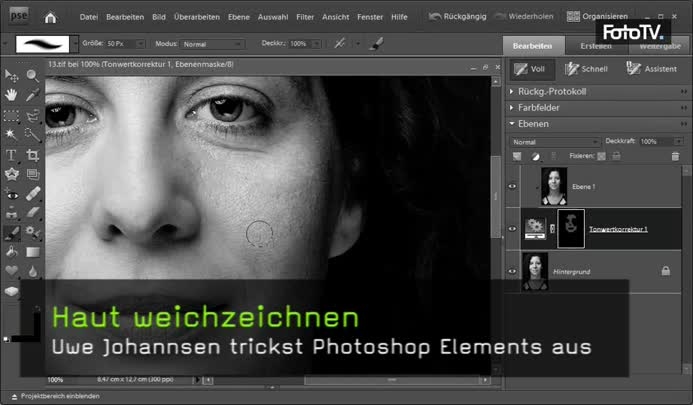Select the Tonwertkorrektur 1 layer mask thumbnail
Image resolution: width=693 pixels, height=405 pixels.
[x=571, y=229]
